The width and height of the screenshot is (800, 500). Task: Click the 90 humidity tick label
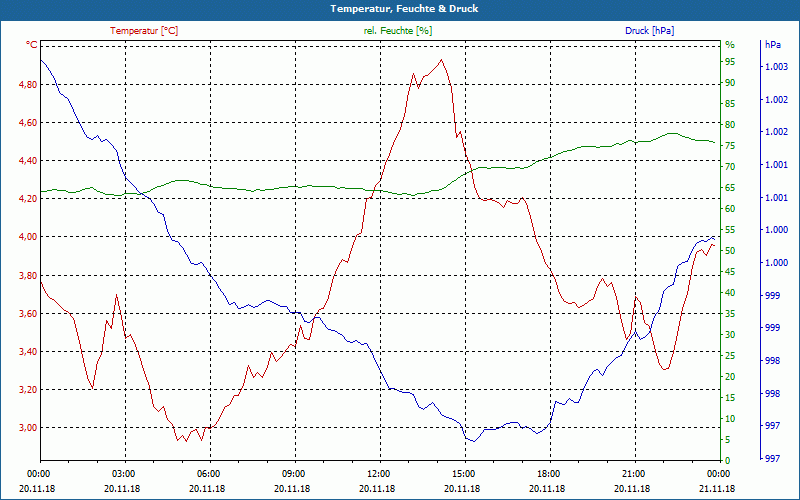[730, 83]
